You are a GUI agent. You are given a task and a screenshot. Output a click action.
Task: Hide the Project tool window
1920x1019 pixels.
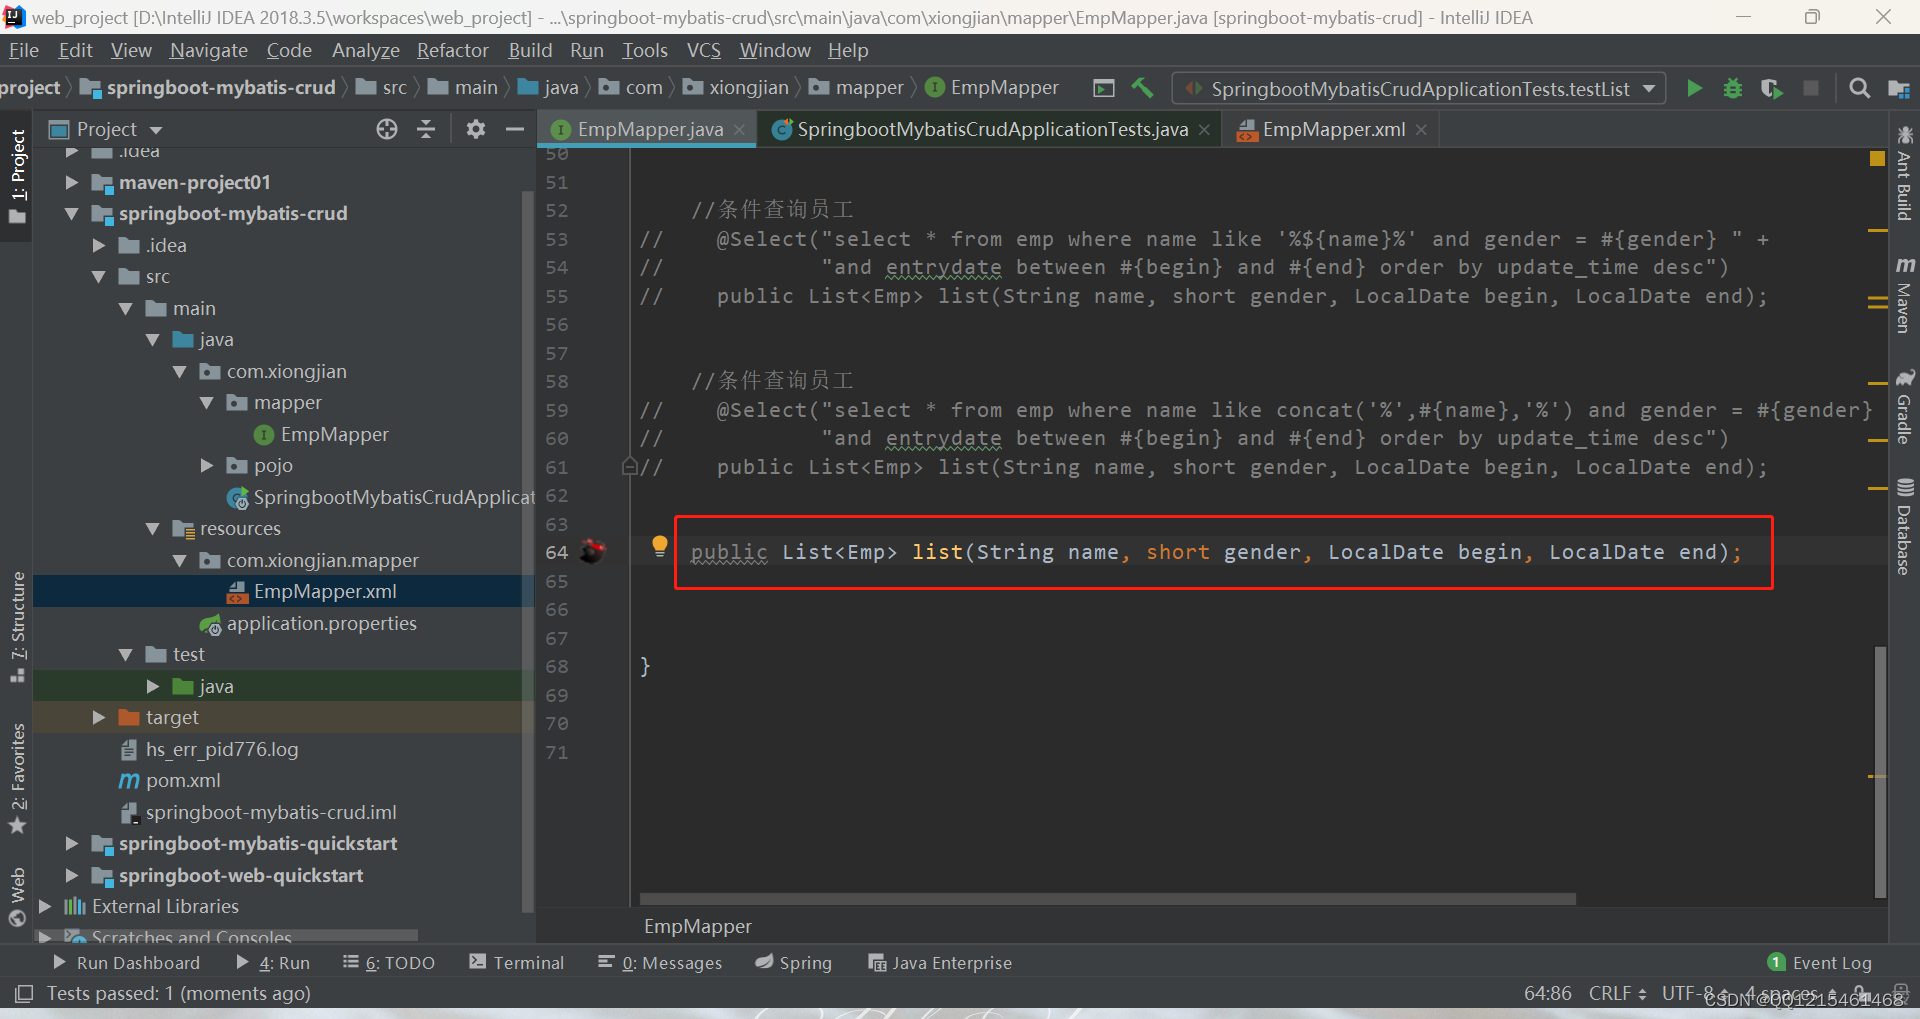pos(515,129)
